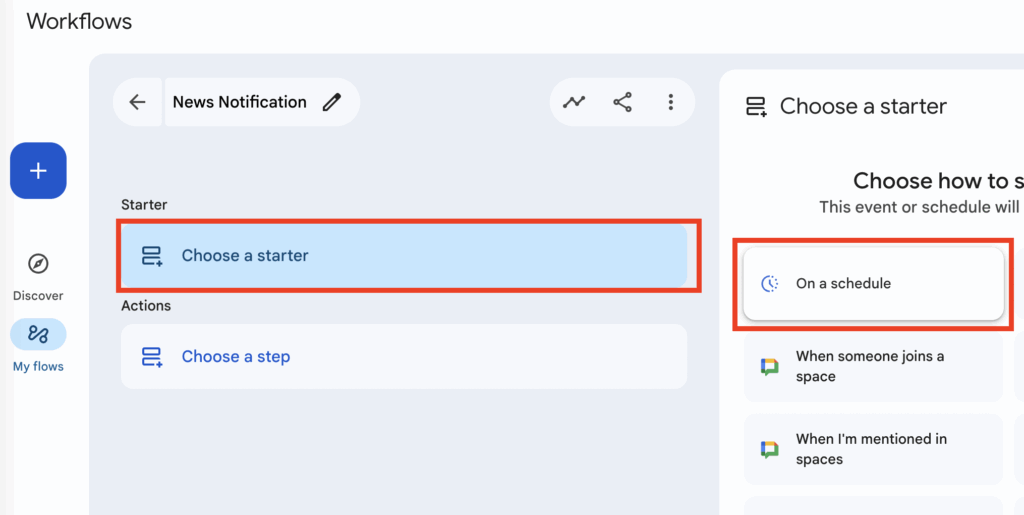The image size is (1024, 515).
Task: Open the three-dot more options menu
Action: 670,102
